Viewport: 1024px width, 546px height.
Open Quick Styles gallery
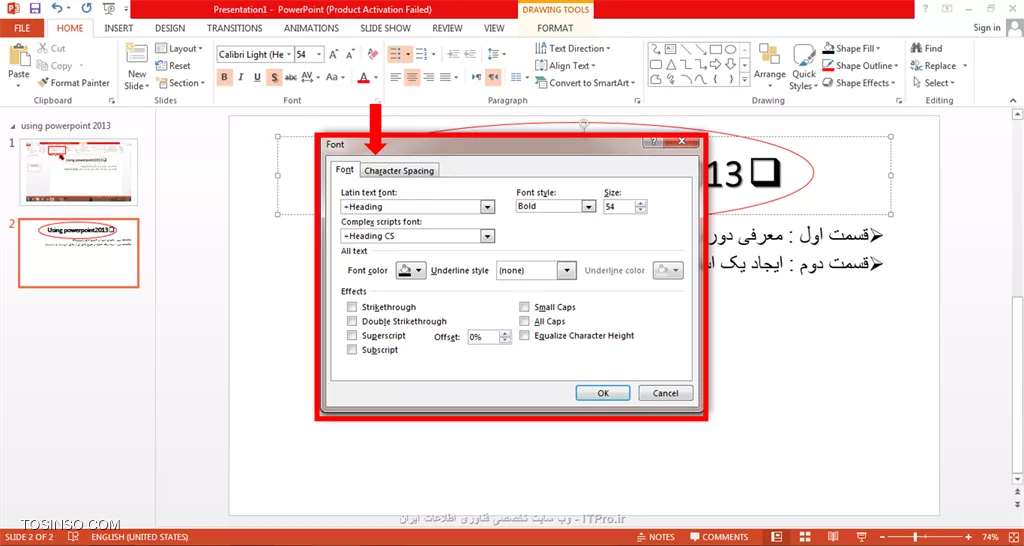804,67
